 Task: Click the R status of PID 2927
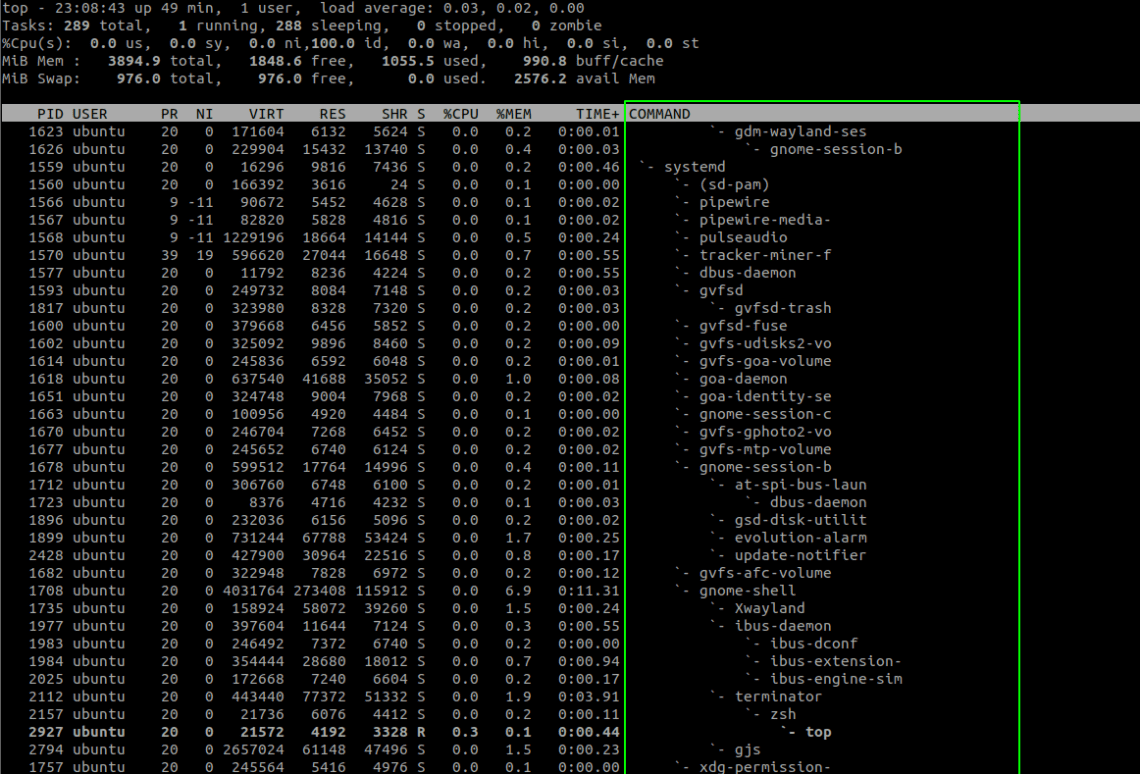[421, 733]
